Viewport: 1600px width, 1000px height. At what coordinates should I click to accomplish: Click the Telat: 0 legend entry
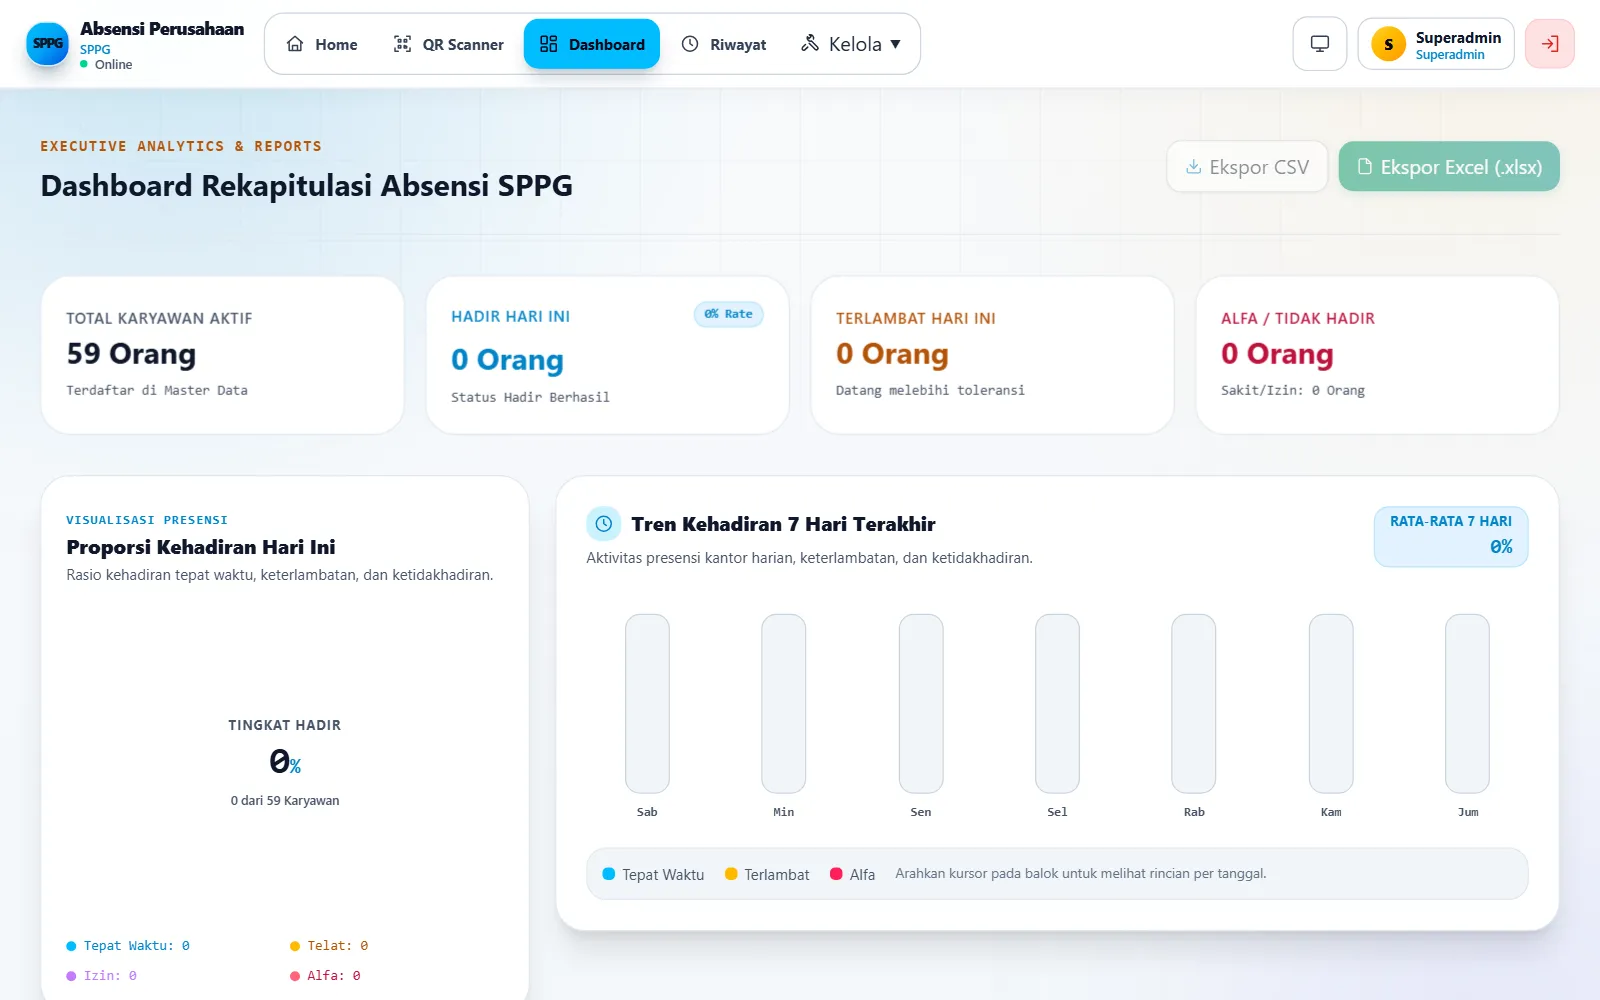[x=329, y=946]
